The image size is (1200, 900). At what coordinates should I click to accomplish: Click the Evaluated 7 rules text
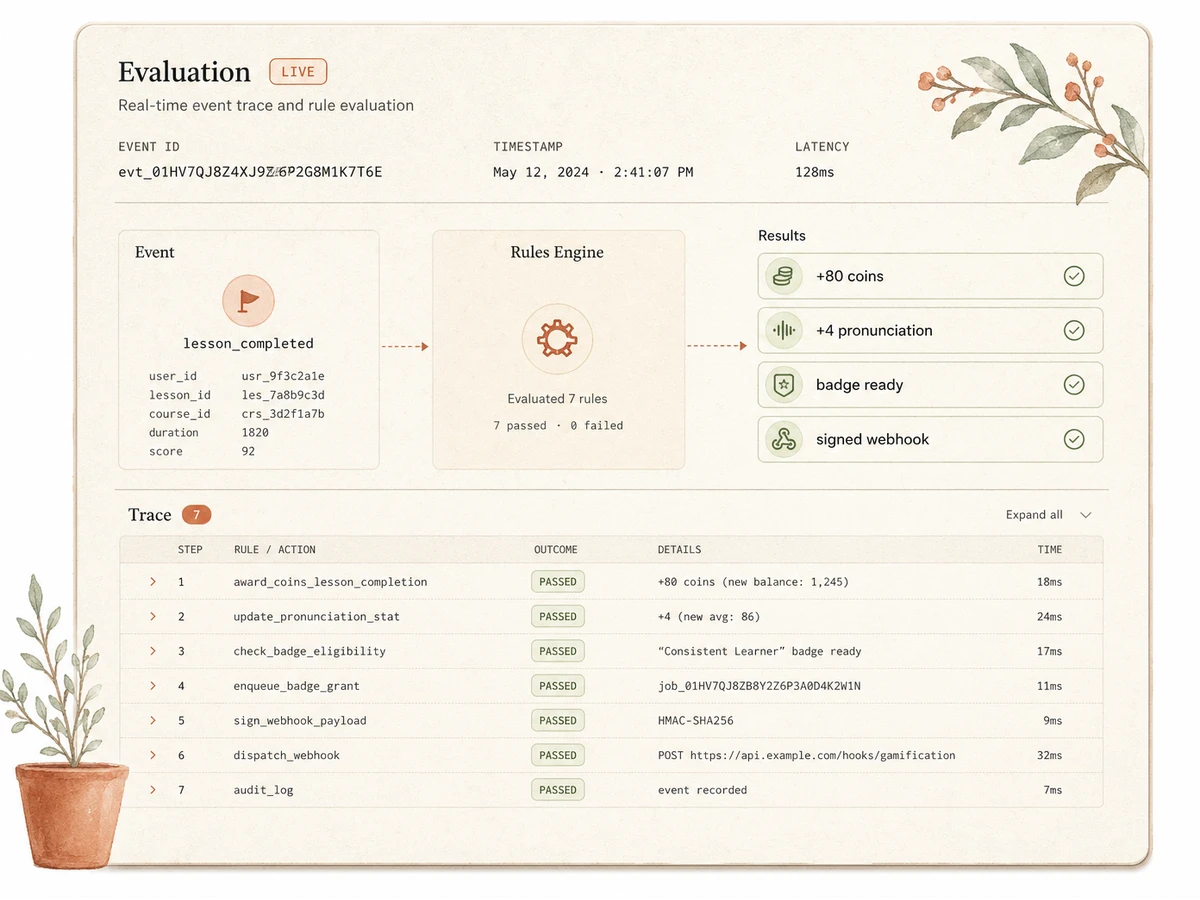[x=557, y=399]
